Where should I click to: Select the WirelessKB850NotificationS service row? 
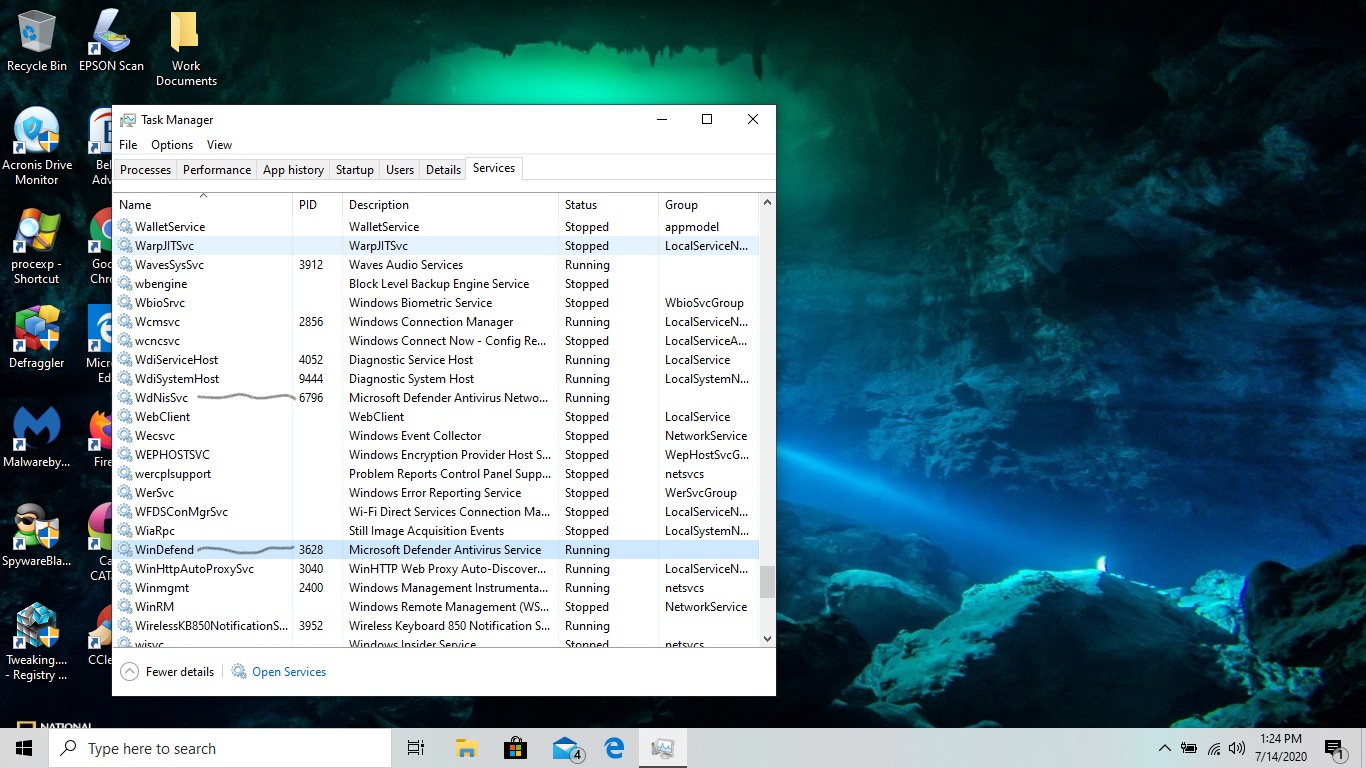coord(436,626)
